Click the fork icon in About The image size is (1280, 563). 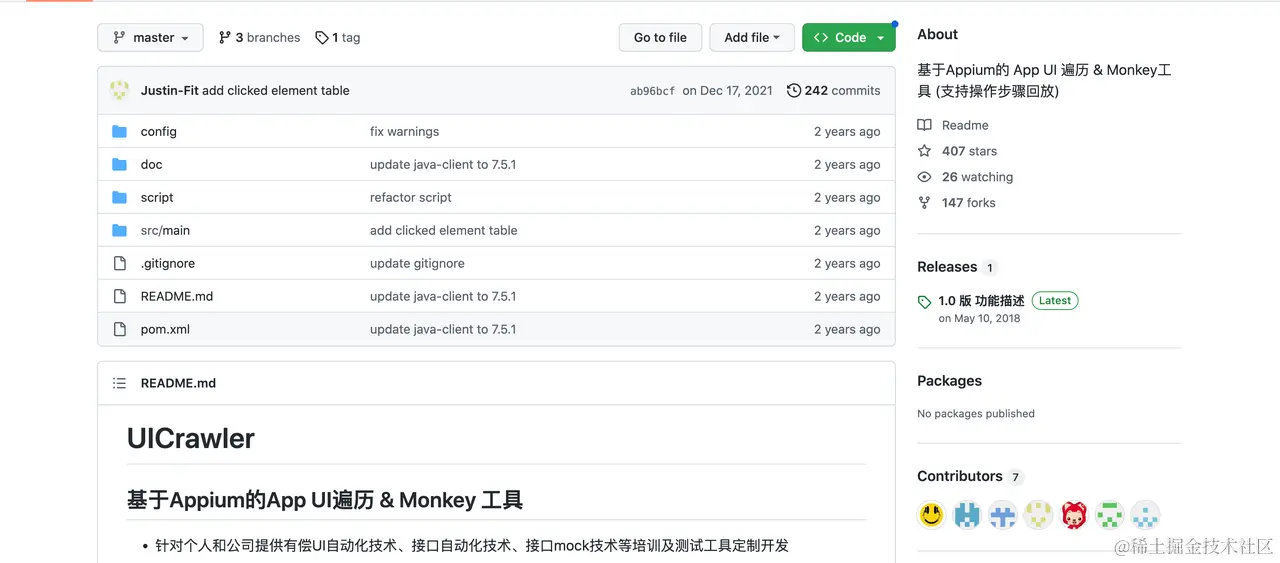click(x=924, y=203)
